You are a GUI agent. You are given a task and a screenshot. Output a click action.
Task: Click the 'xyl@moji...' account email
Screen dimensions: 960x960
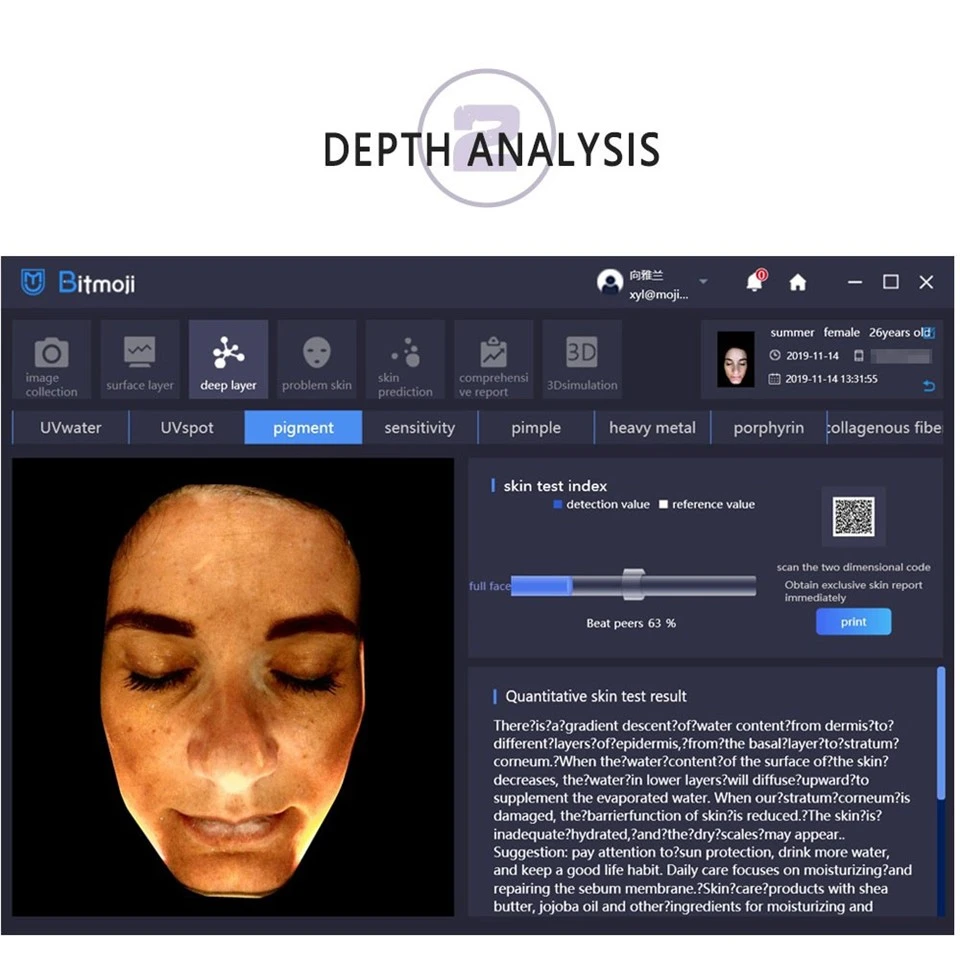[x=659, y=294]
